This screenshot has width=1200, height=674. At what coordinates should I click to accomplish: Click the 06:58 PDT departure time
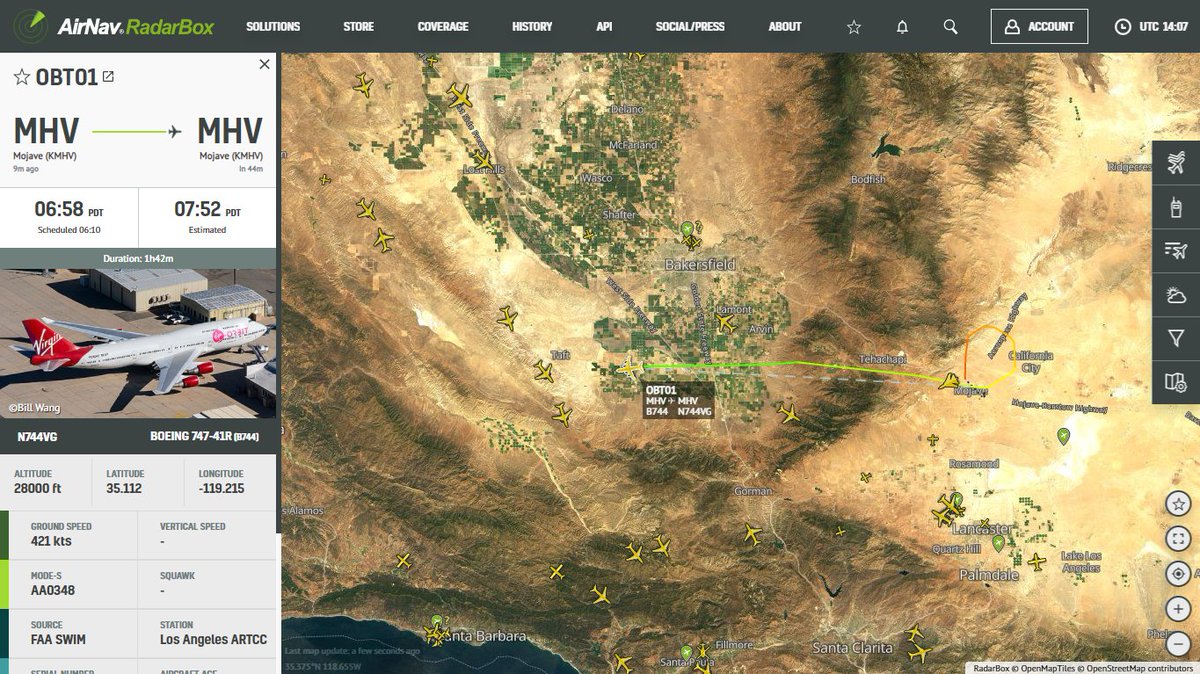pos(69,211)
